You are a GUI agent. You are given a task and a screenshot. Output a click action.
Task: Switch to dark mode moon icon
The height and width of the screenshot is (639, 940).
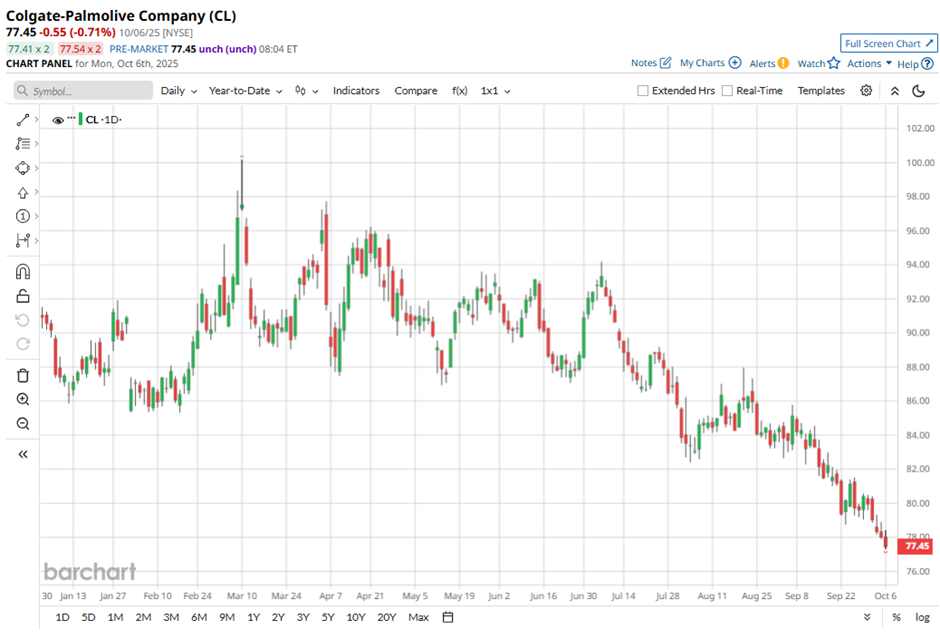click(x=918, y=91)
